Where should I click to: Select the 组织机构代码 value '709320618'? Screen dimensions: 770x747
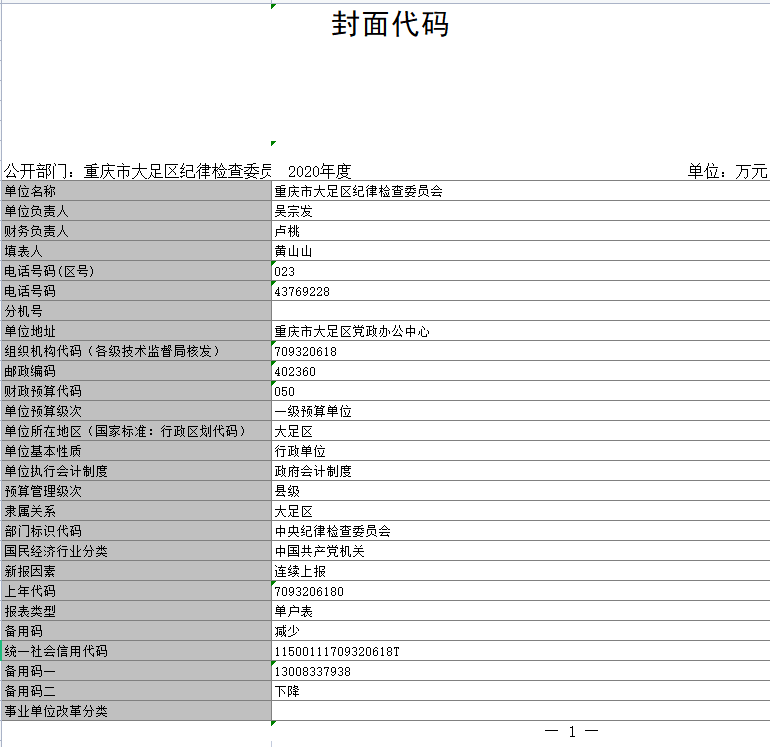306,351
